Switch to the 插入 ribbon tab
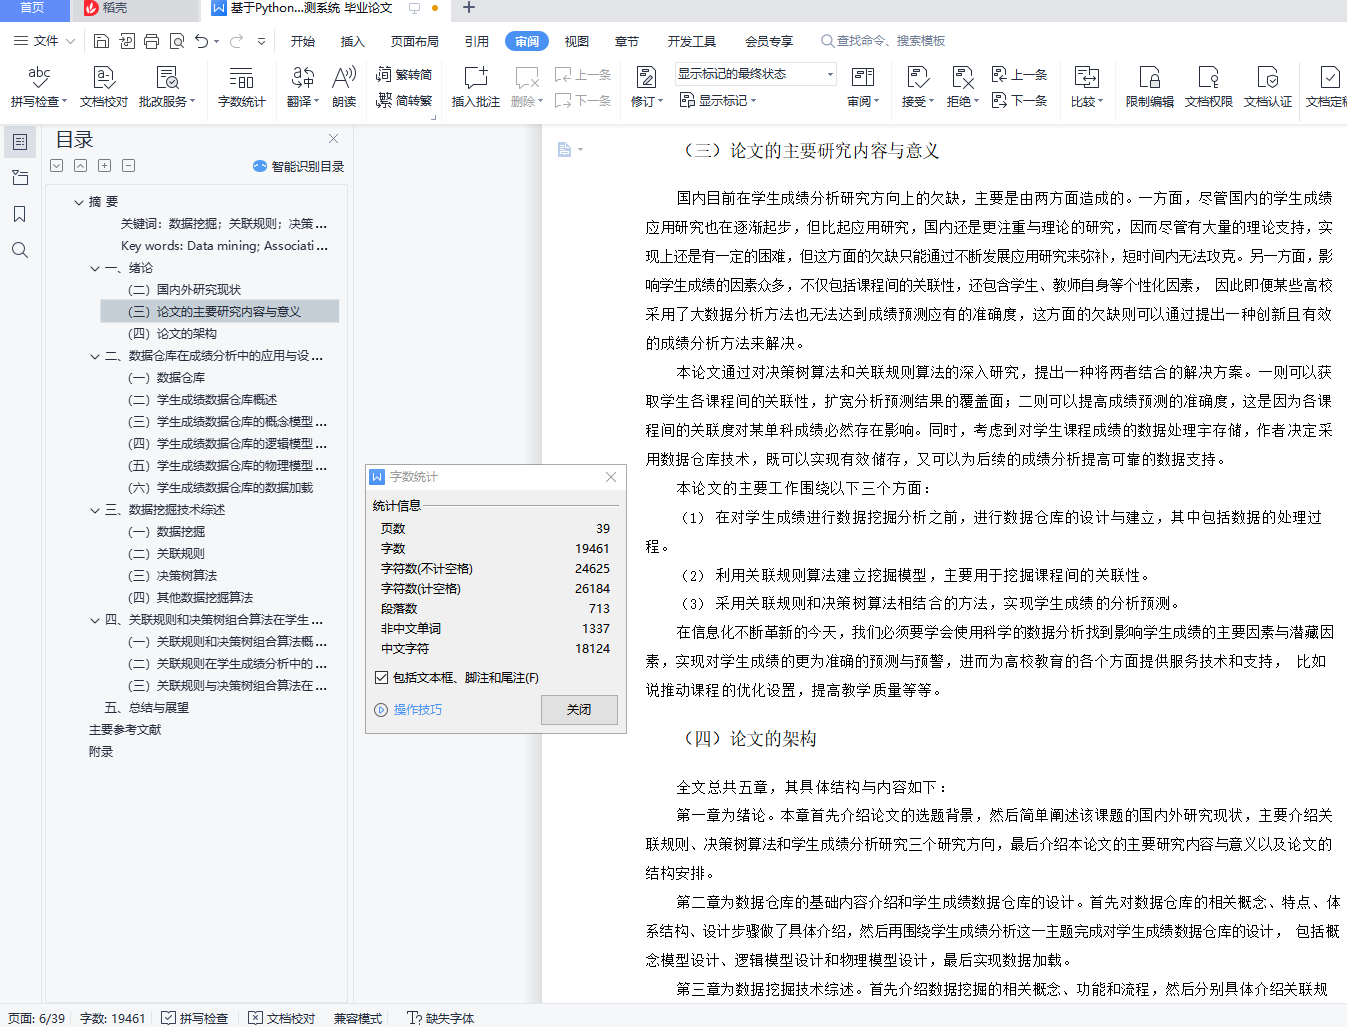This screenshot has width=1347, height=1027. (353, 41)
